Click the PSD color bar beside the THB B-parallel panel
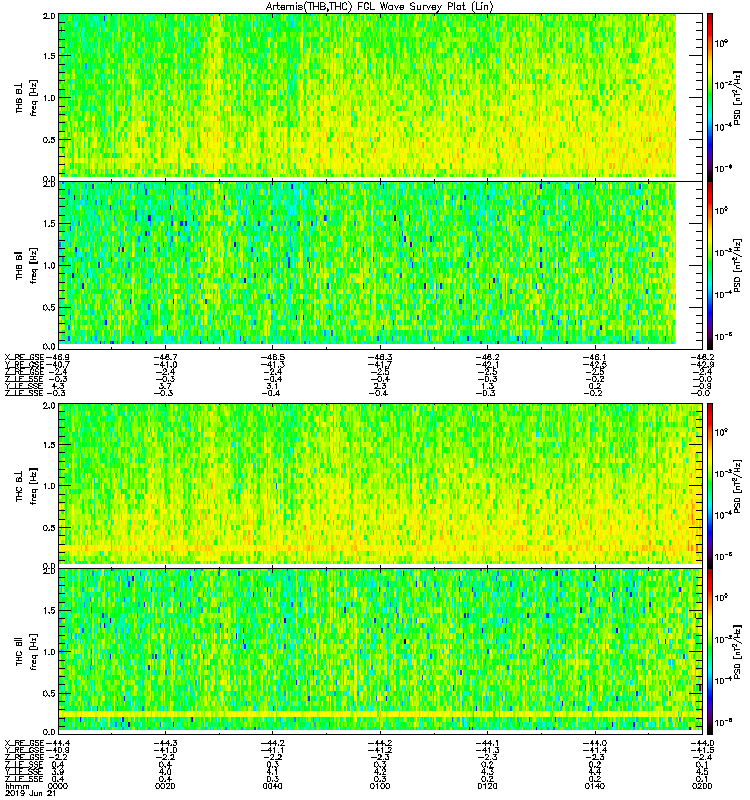 (x=710, y=265)
